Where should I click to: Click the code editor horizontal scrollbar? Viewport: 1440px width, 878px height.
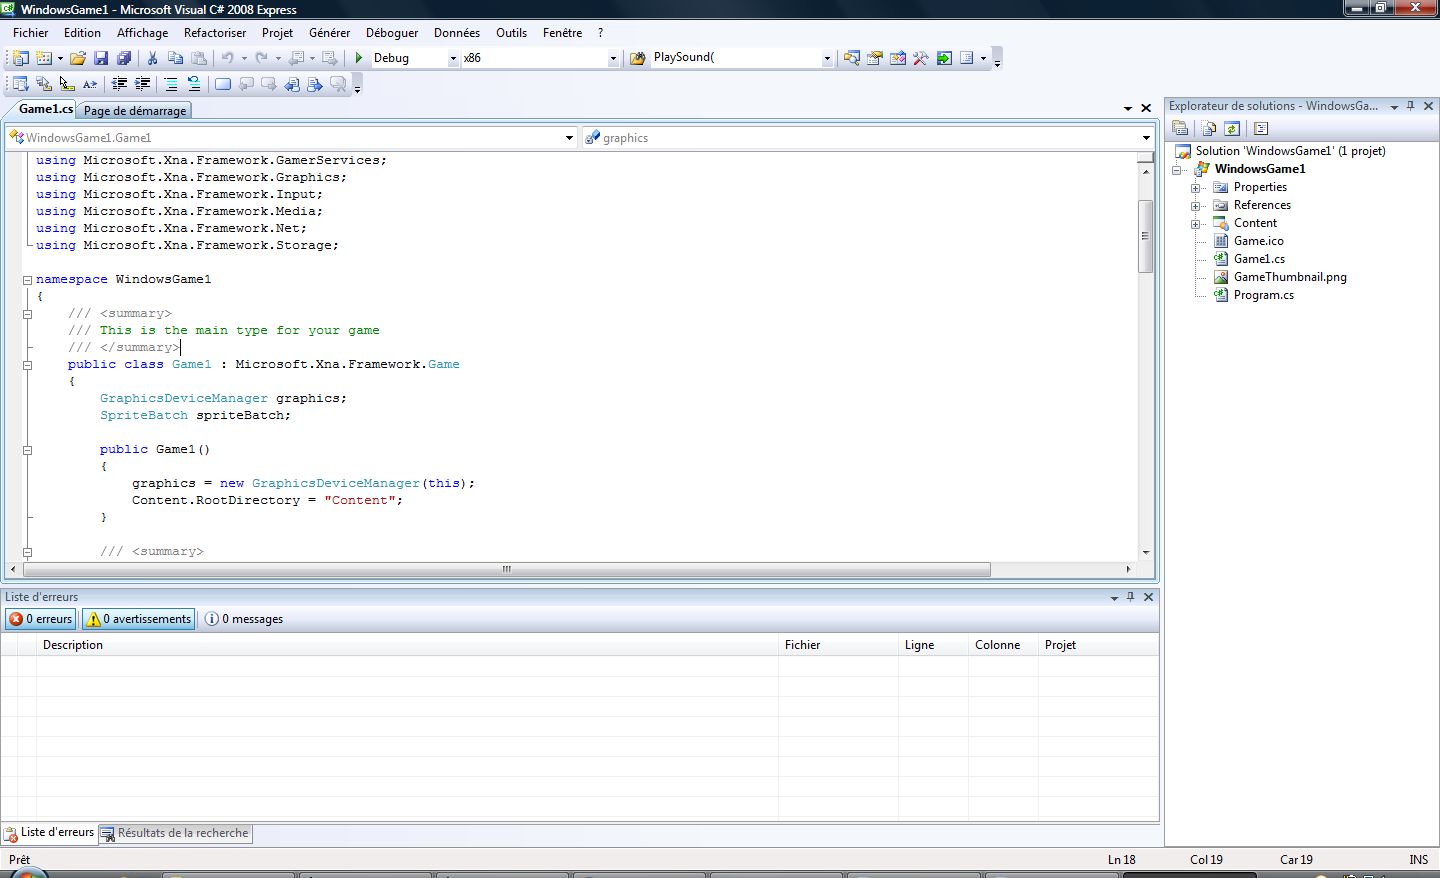[x=506, y=569]
